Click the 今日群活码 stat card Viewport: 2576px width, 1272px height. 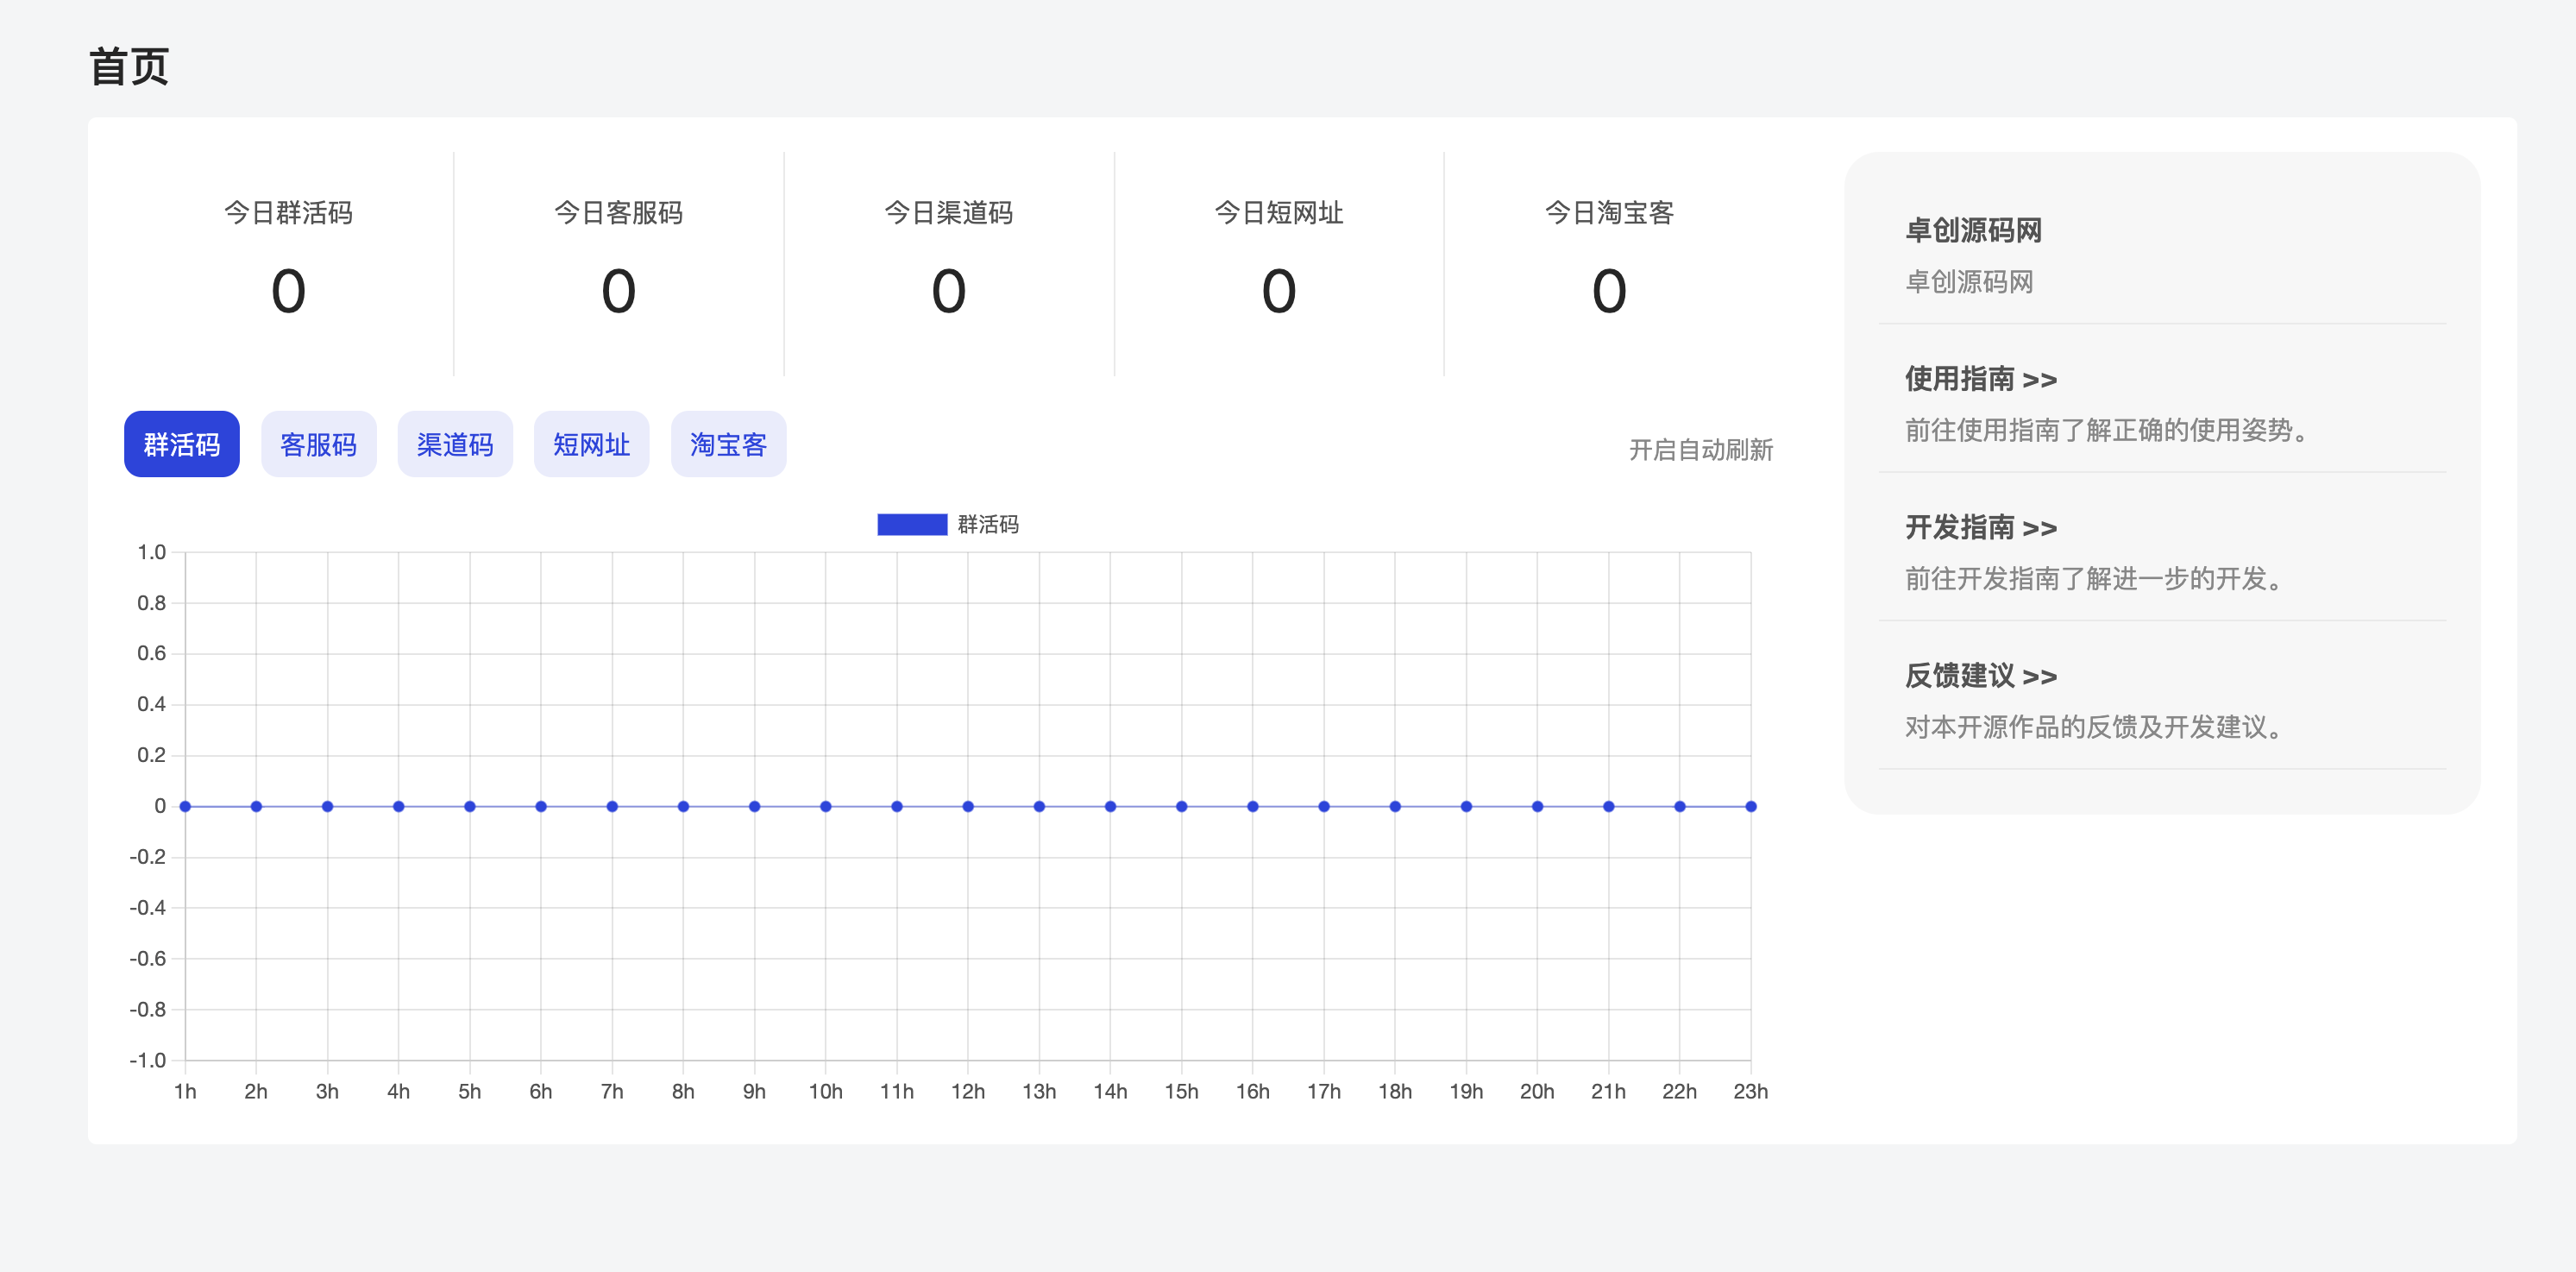click(x=288, y=264)
